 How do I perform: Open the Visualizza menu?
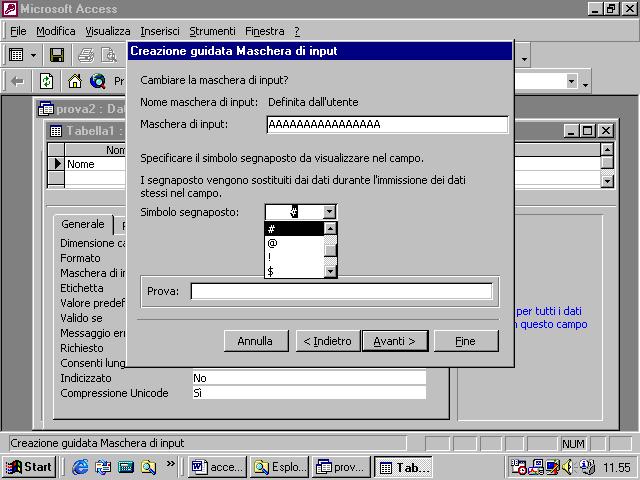click(x=108, y=31)
